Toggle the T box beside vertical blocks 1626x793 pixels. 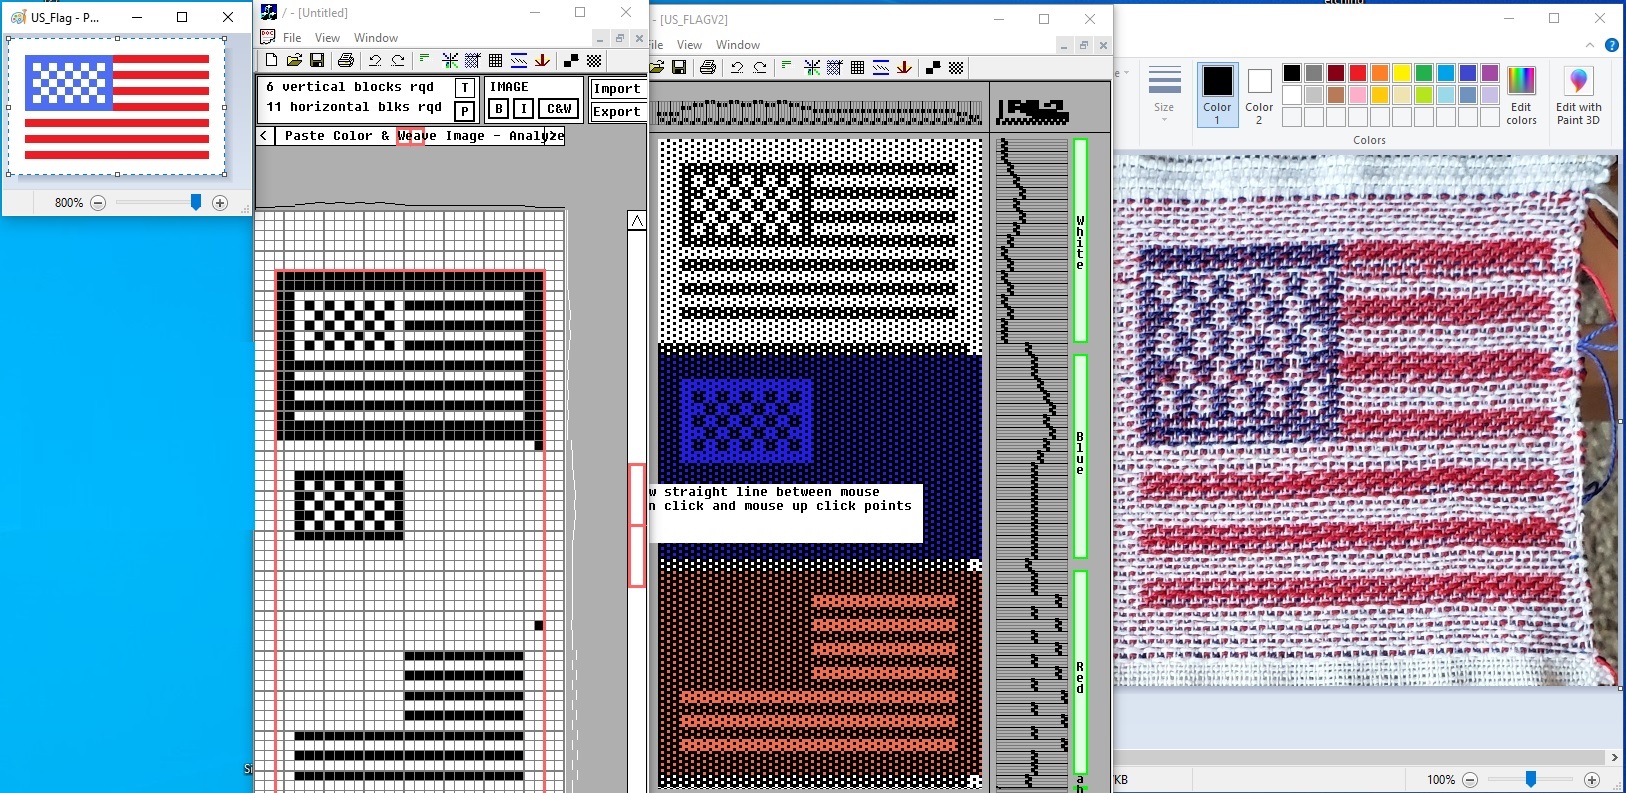(x=465, y=88)
